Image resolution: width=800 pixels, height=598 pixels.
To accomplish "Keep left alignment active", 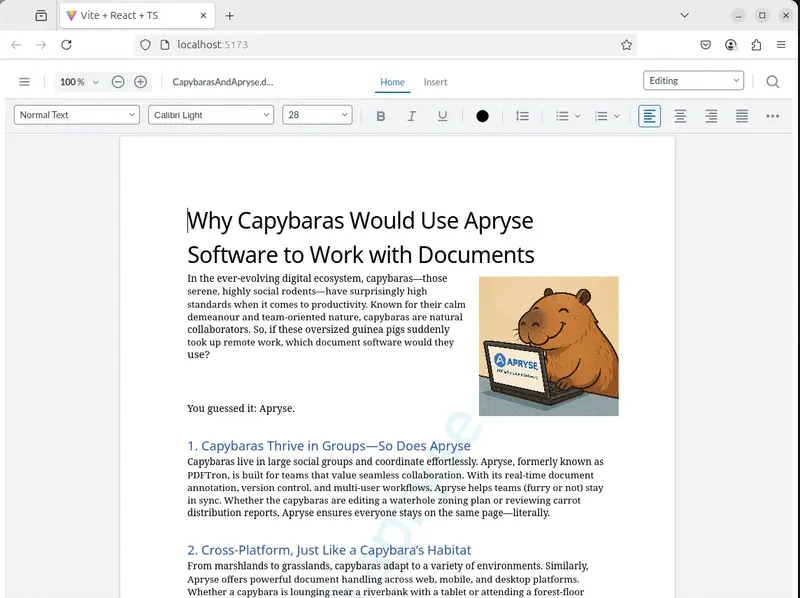I will pos(649,116).
